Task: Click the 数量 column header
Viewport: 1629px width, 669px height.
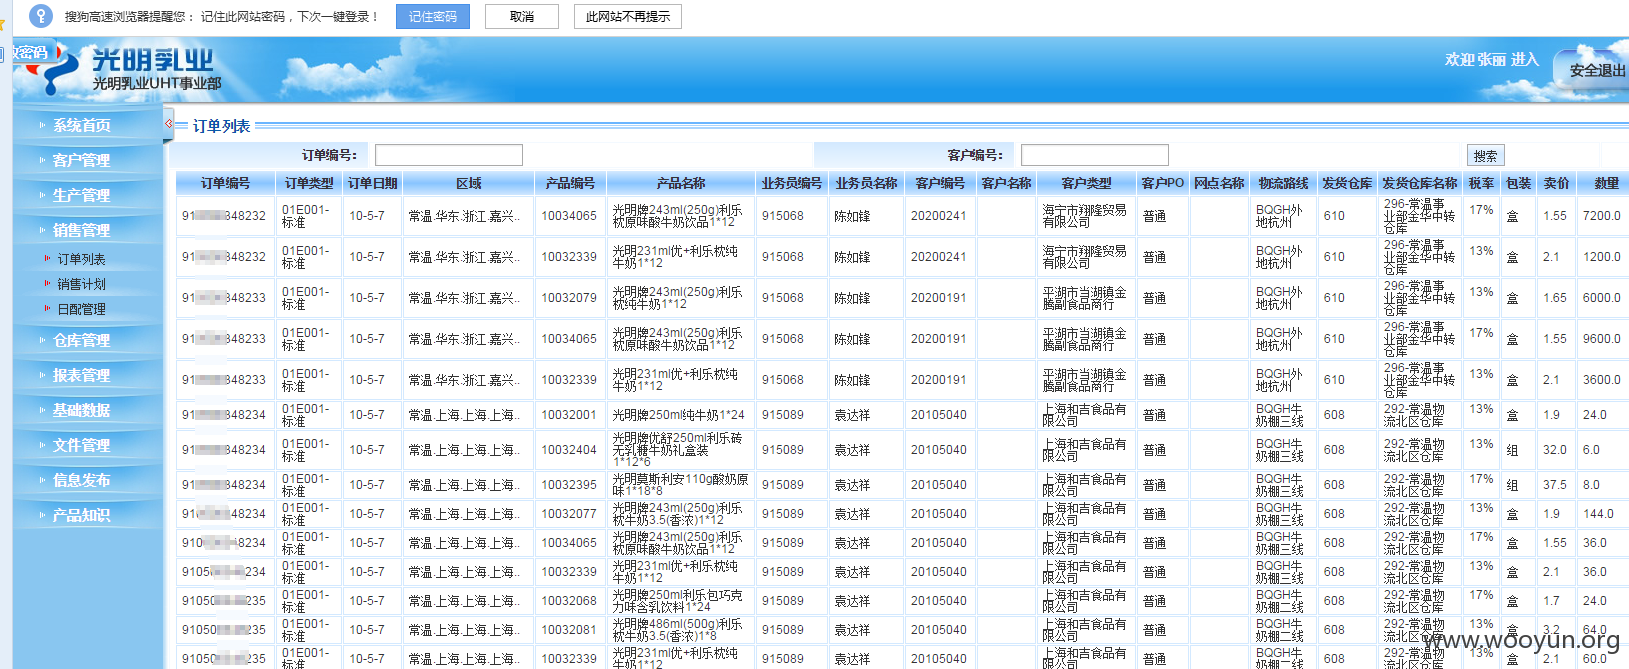Action: coord(1606,183)
